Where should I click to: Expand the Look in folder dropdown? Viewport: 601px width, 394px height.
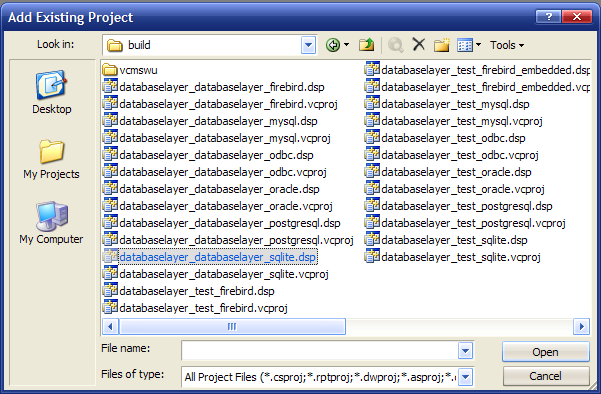pos(309,45)
